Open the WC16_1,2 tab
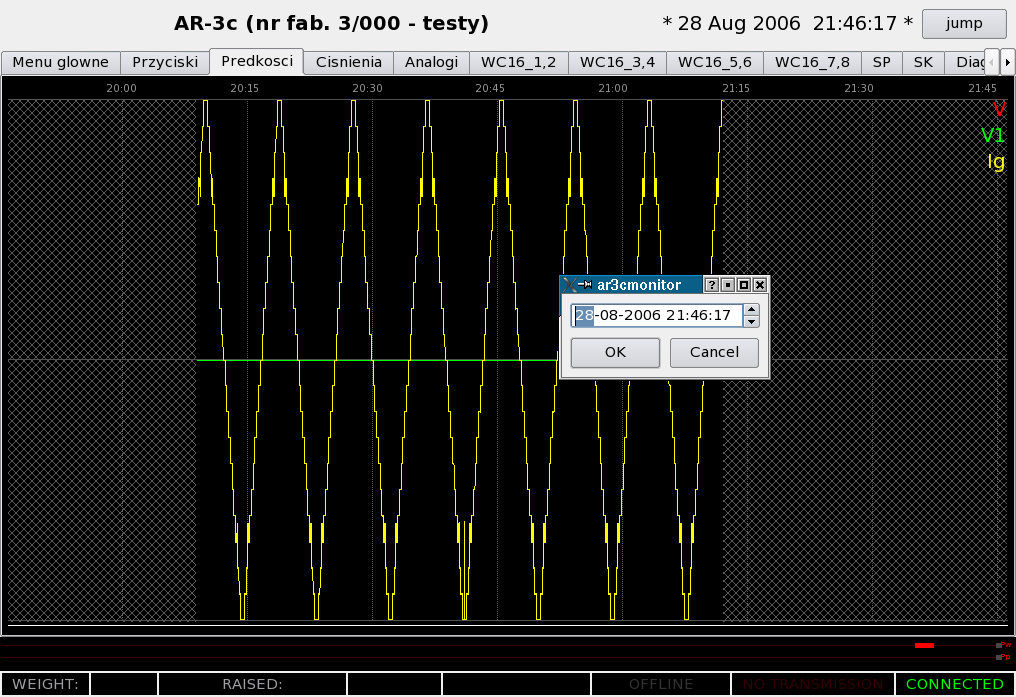1016x697 pixels. (518, 62)
